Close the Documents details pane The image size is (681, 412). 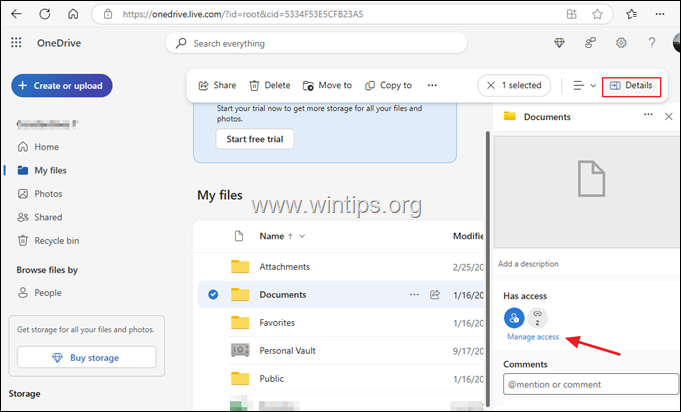668,116
